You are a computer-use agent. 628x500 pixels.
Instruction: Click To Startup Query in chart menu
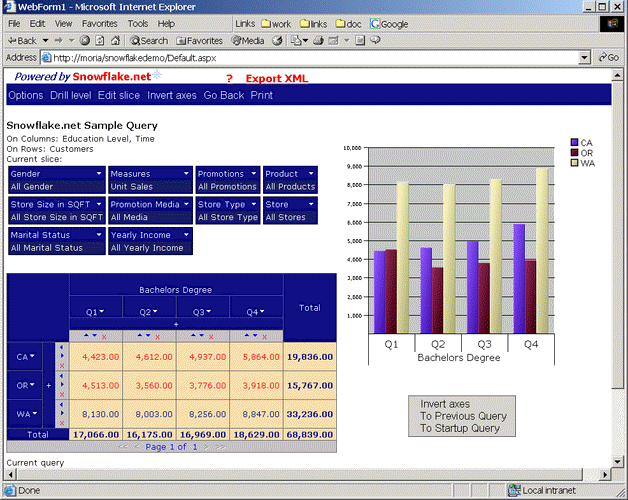[460, 428]
